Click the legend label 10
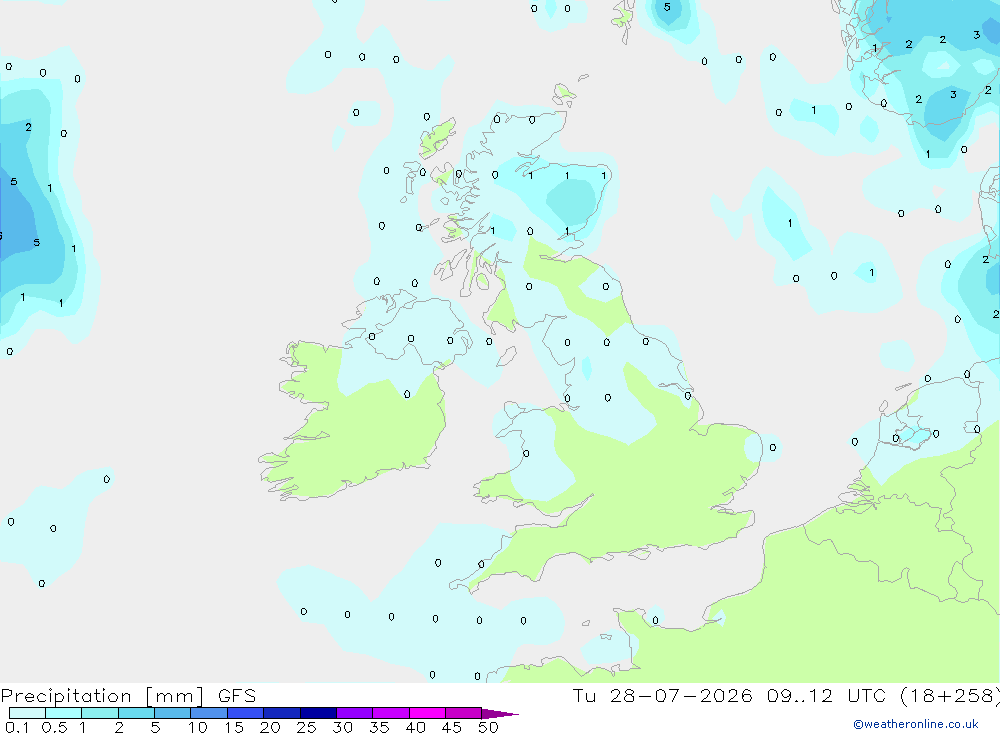Screen dimensions: 1000x733 coord(198,727)
